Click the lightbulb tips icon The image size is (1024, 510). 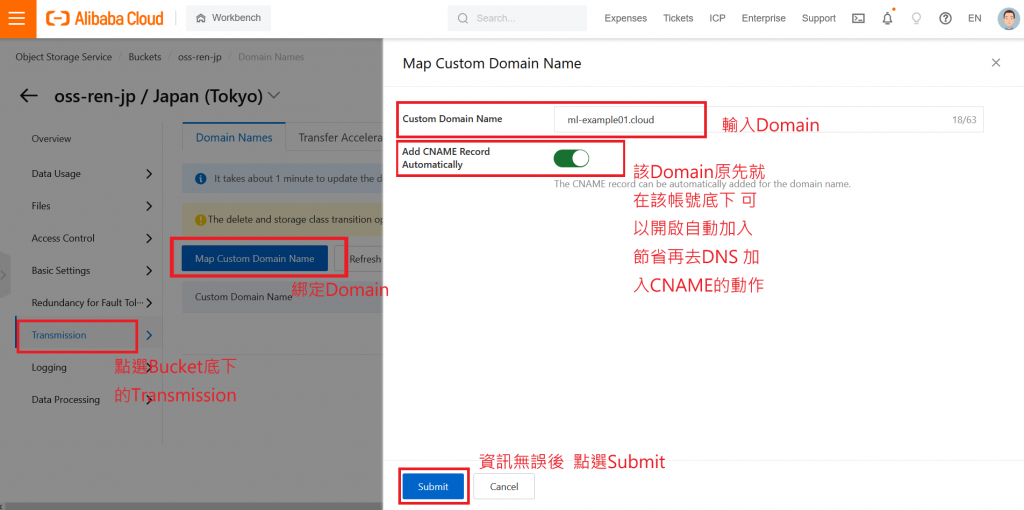(916, 18)
